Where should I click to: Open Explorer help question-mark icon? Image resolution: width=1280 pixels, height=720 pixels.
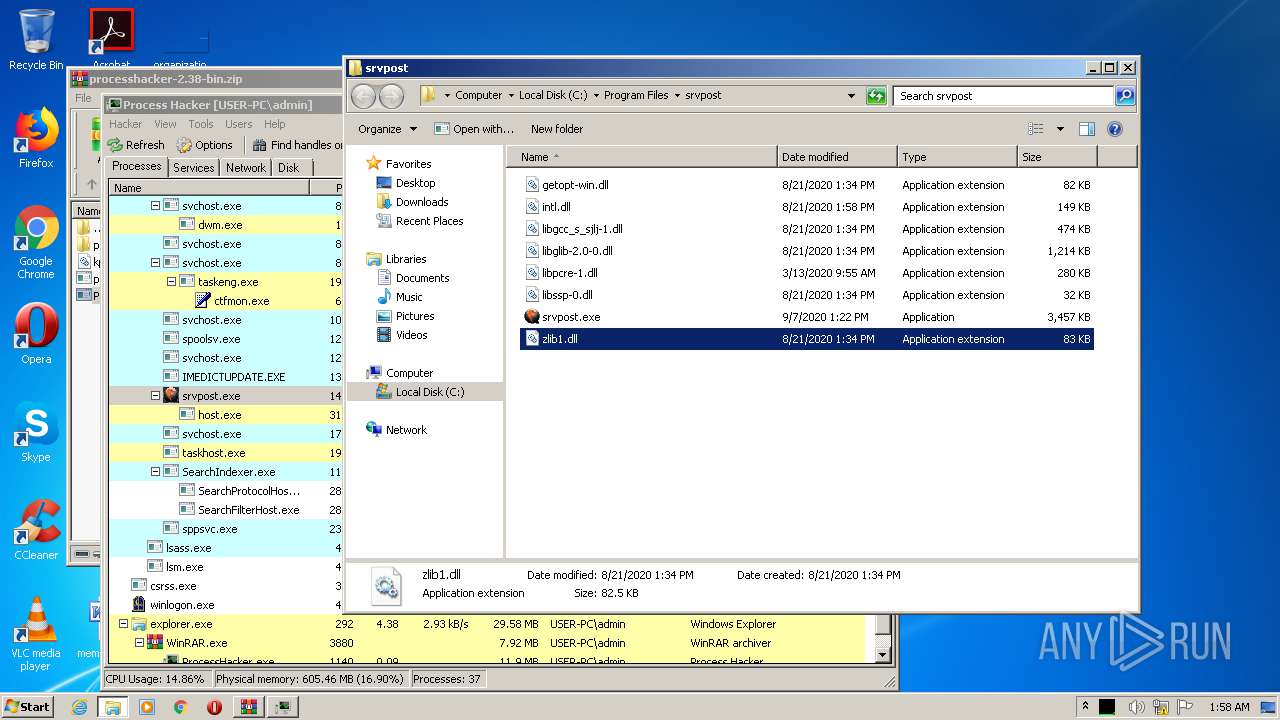tap(1115, 129)
